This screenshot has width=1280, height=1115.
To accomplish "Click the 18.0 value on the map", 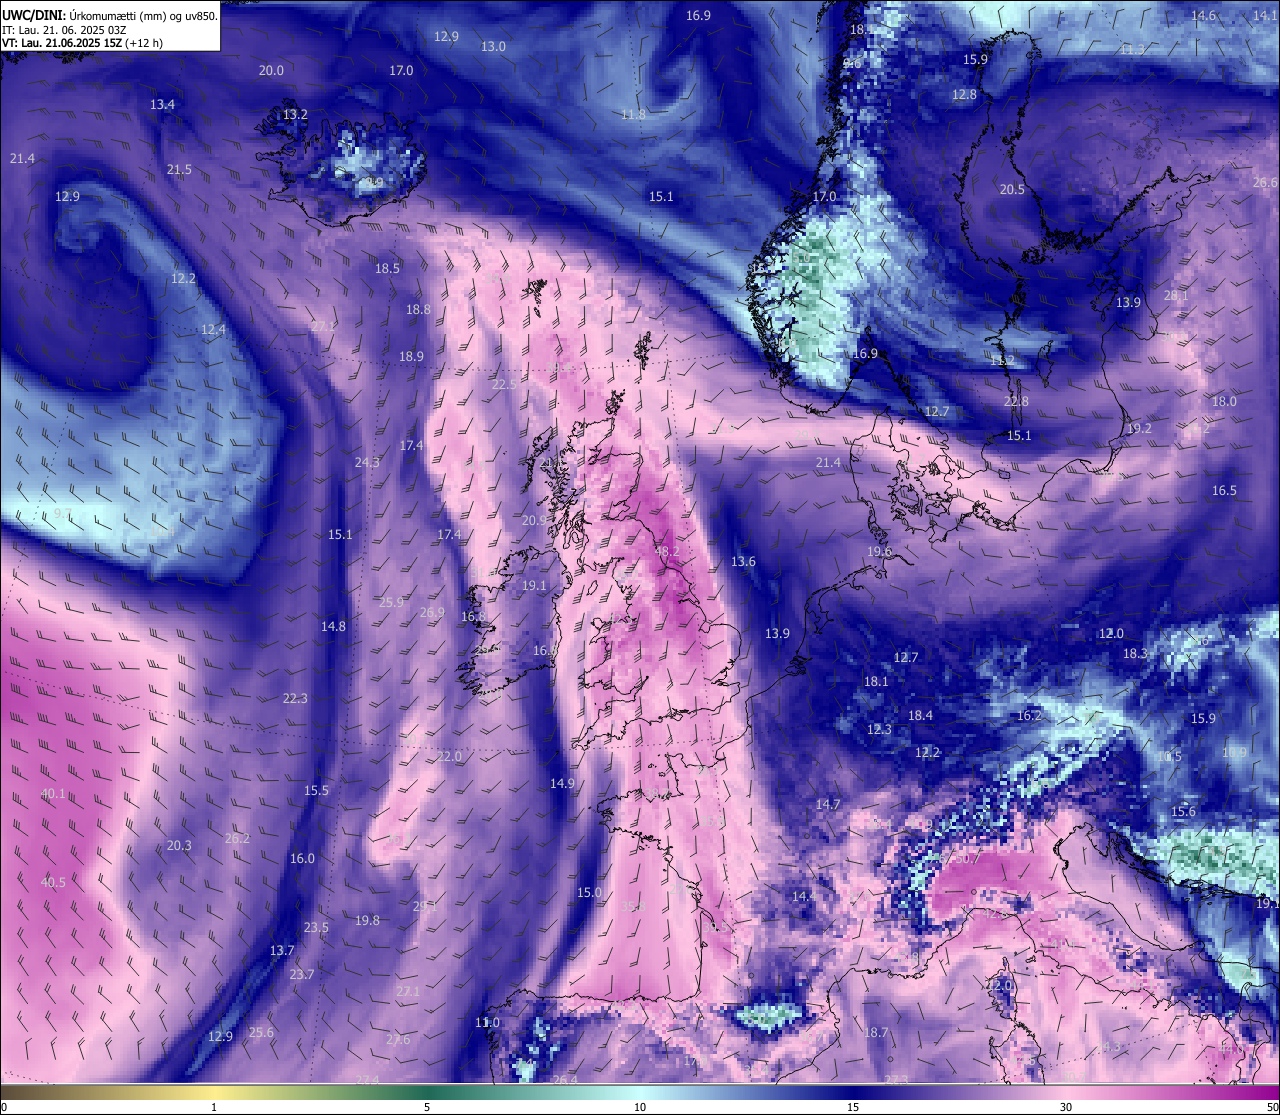I will pyautogui.click(x=1224, y=401).
